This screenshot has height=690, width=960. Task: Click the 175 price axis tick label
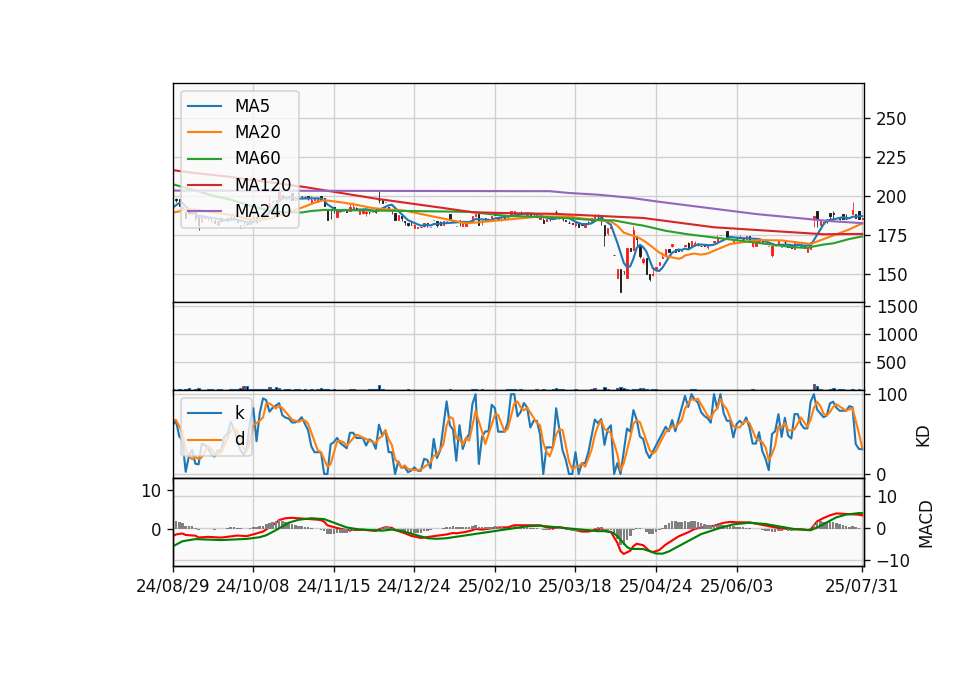(x=891, y=236)
